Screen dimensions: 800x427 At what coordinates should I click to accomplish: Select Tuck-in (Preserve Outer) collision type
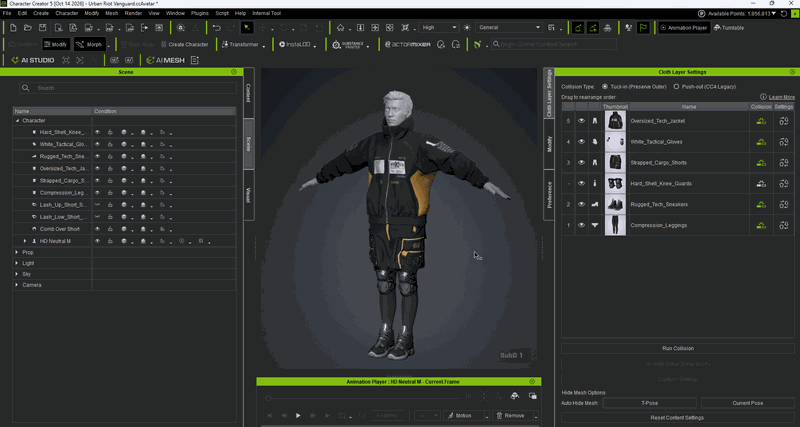tap(605, 87)
